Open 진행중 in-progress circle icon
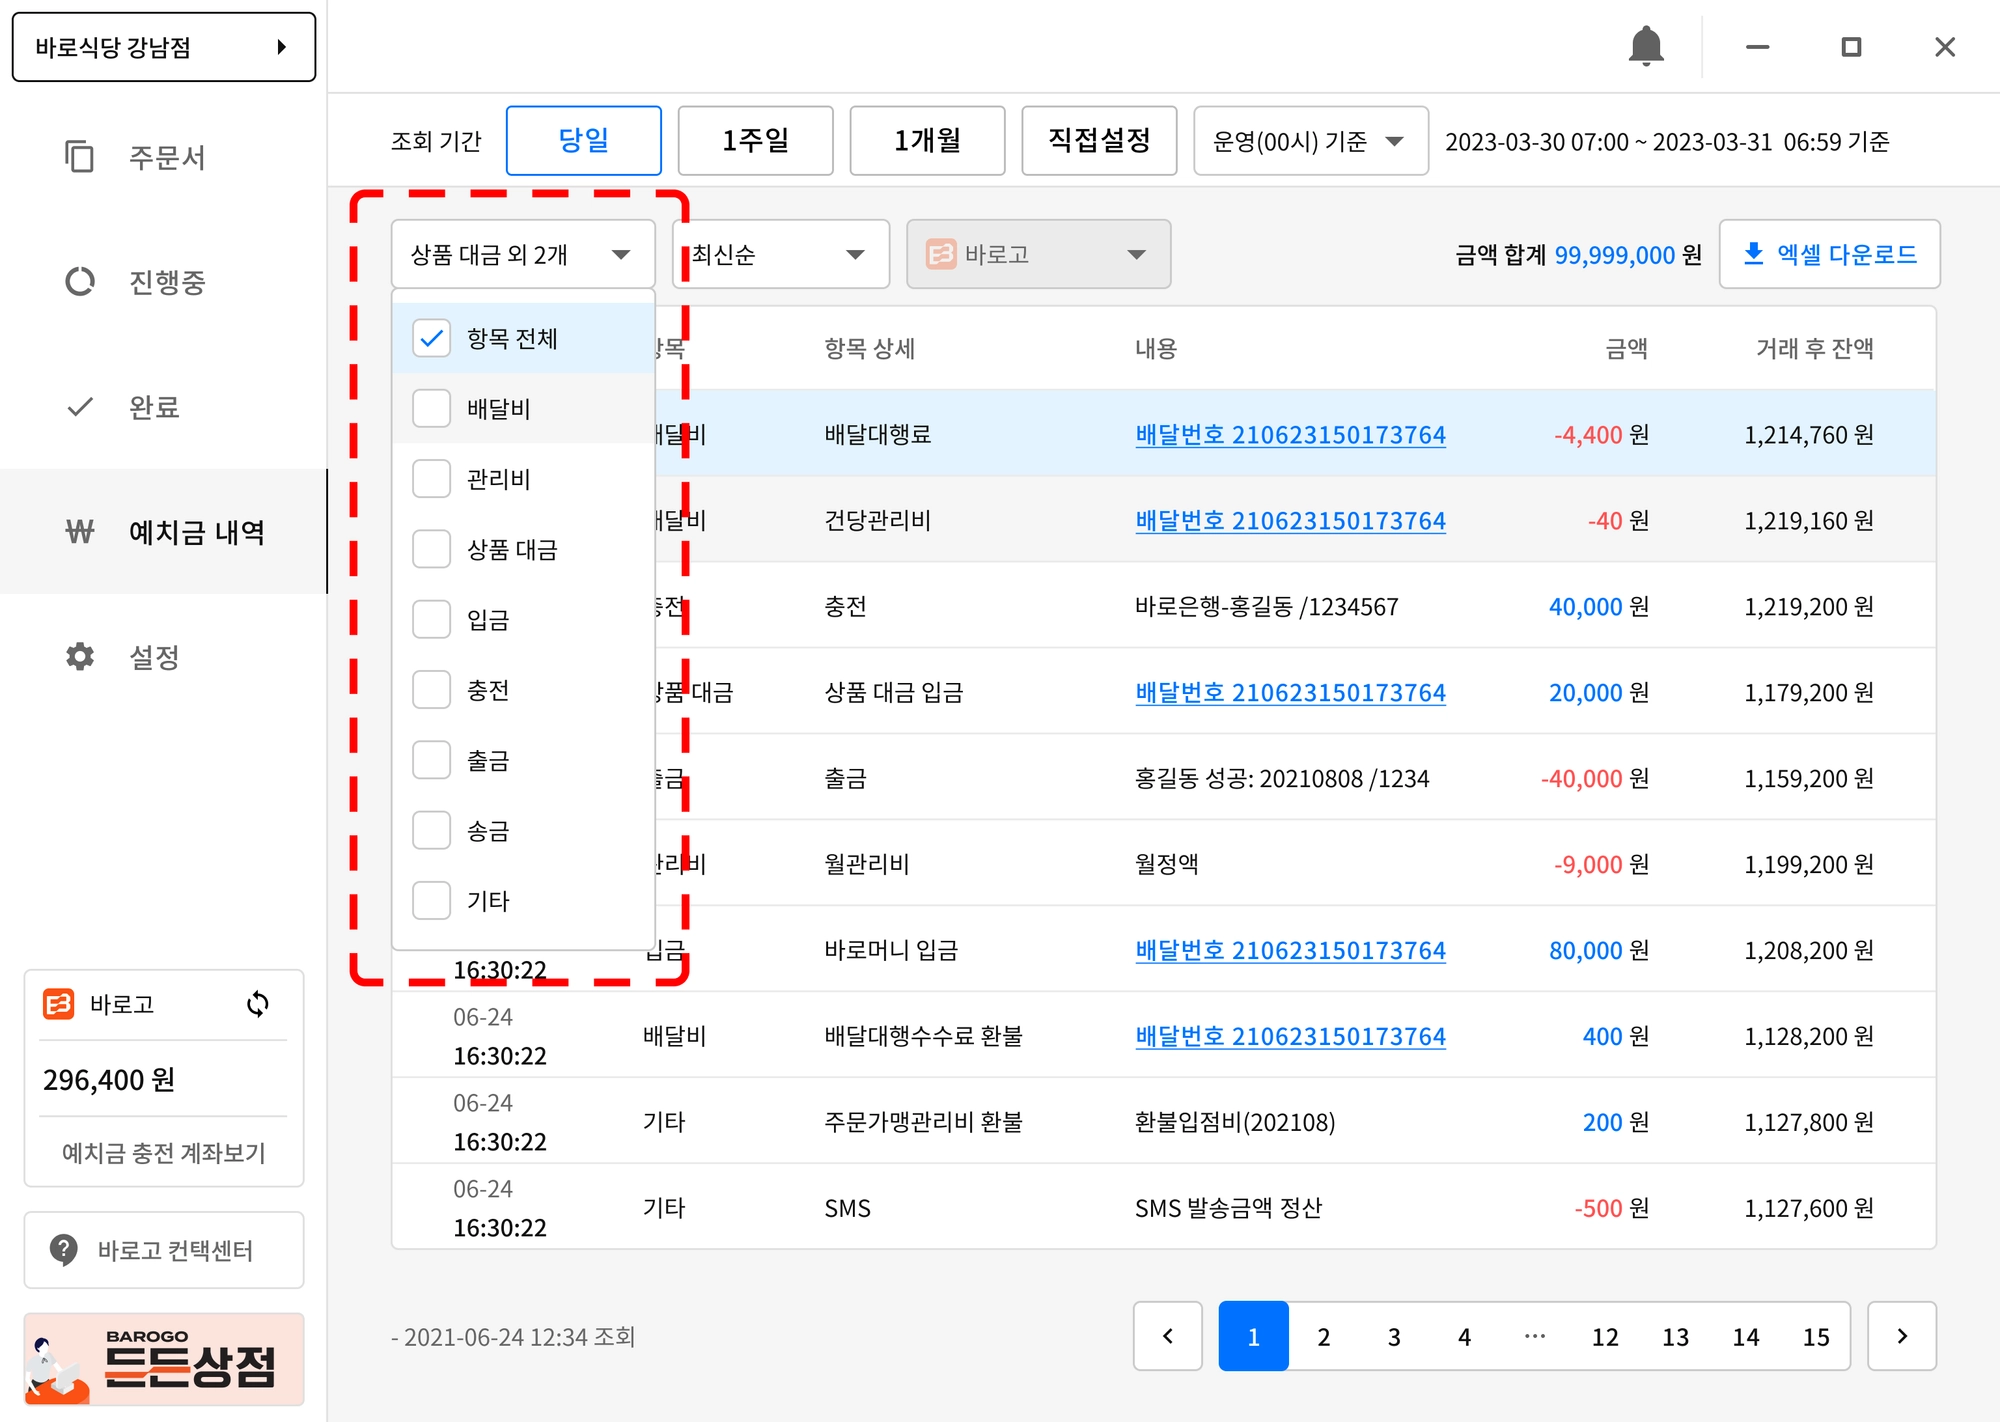This screenshot has width=2000, height=1422. tap(80, 282)
